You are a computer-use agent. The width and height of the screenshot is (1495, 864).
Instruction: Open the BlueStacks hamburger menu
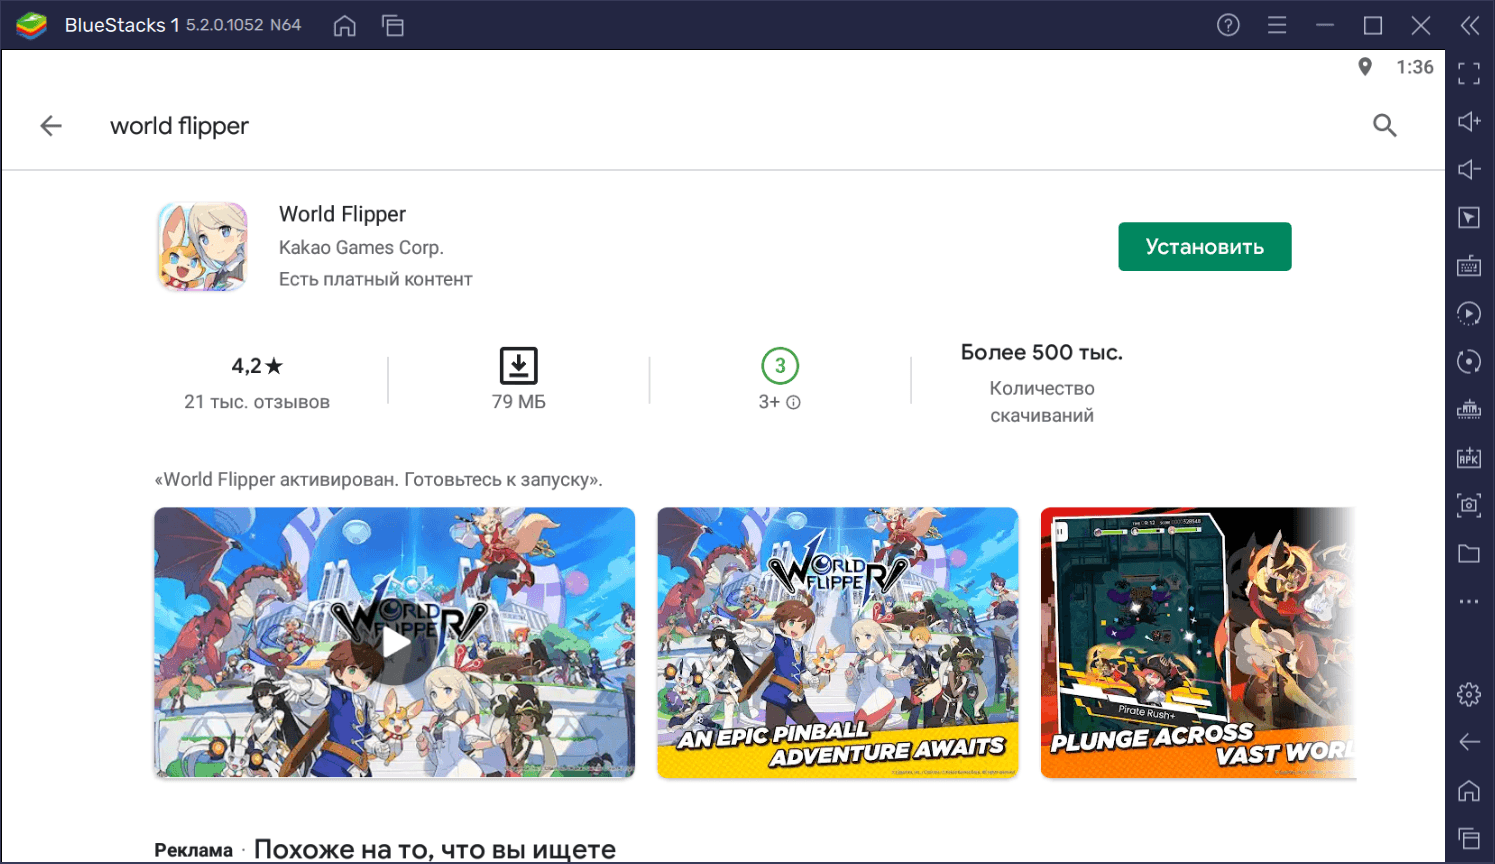(1277, 25)
